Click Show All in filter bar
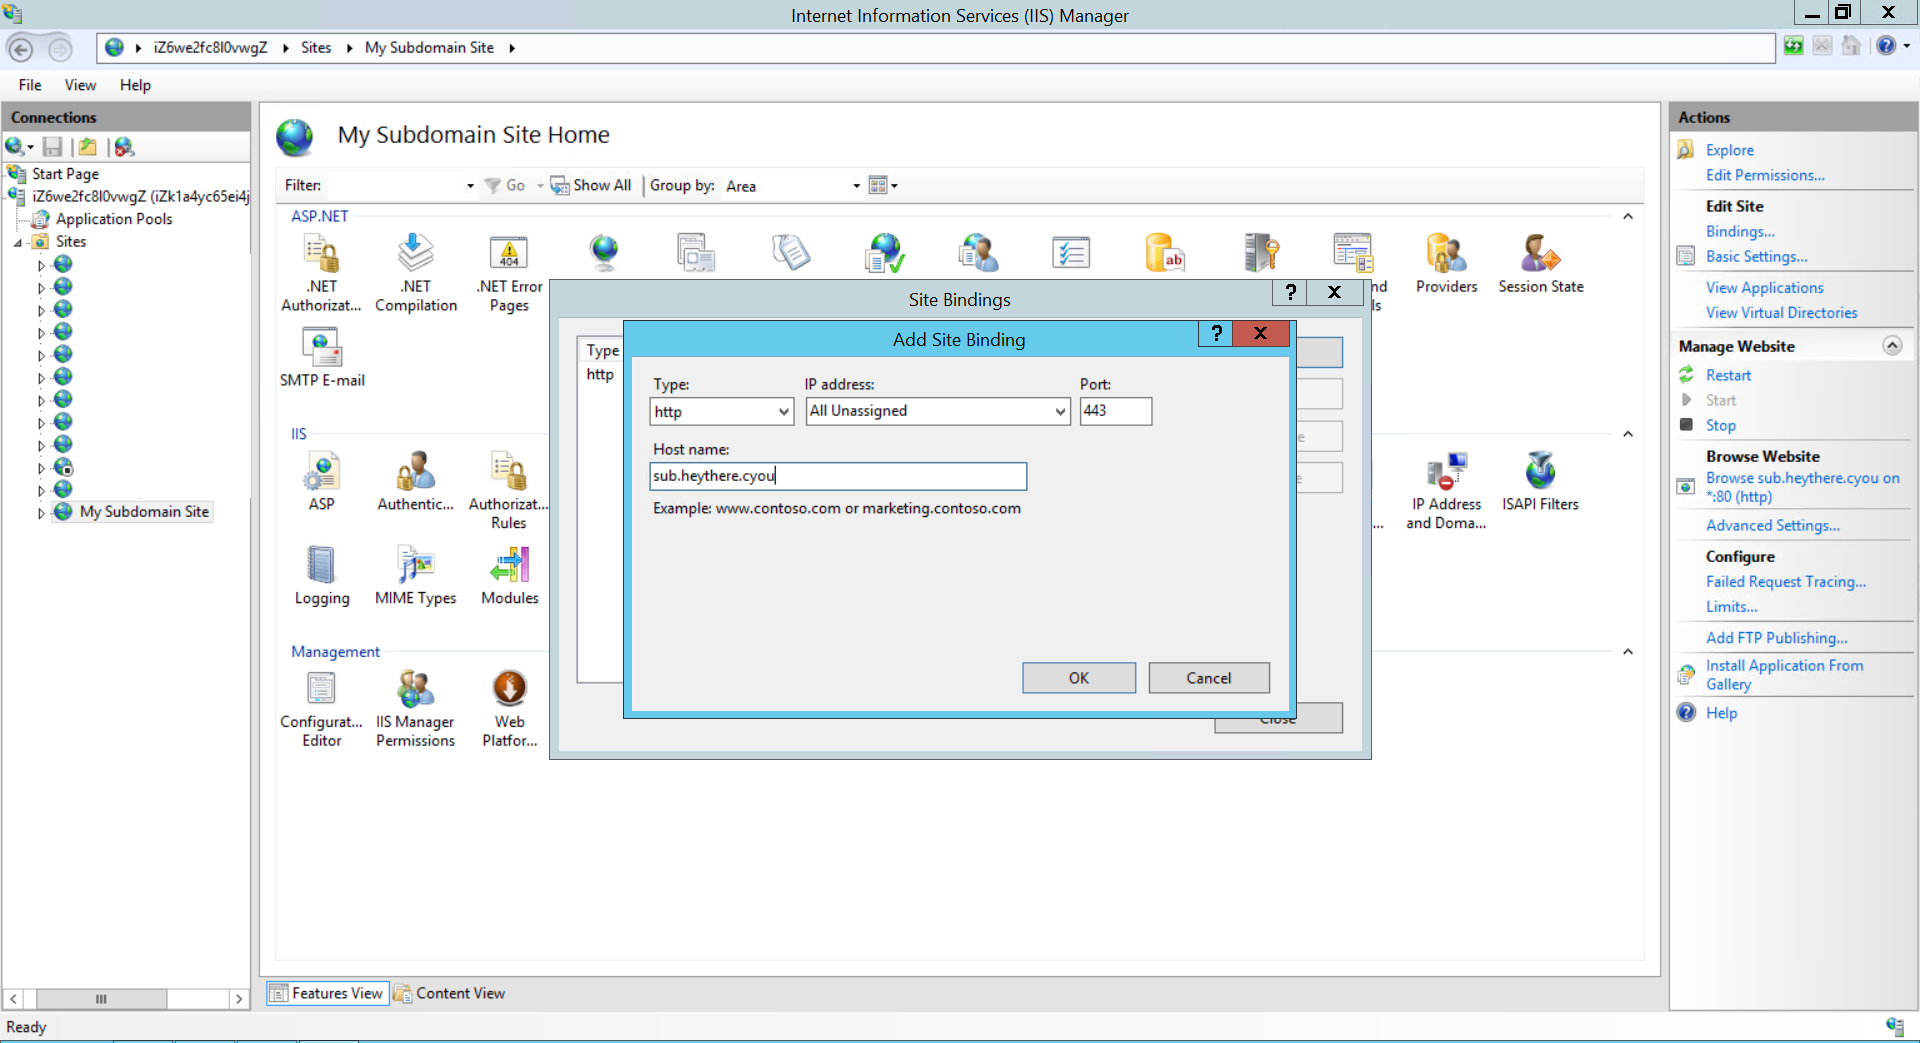 591,185
